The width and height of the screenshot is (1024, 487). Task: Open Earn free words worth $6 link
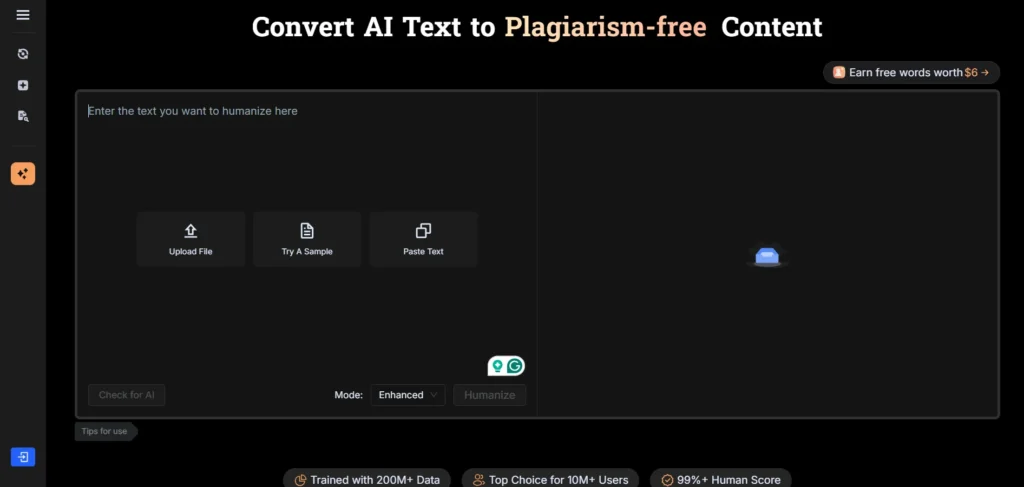pyautogui.click(x=912, y=72)
